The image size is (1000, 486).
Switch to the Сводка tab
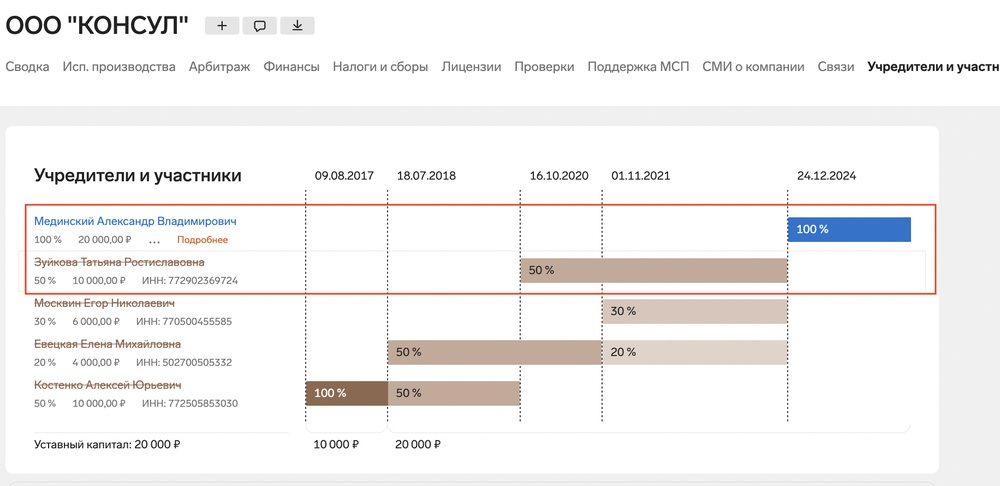27,67
